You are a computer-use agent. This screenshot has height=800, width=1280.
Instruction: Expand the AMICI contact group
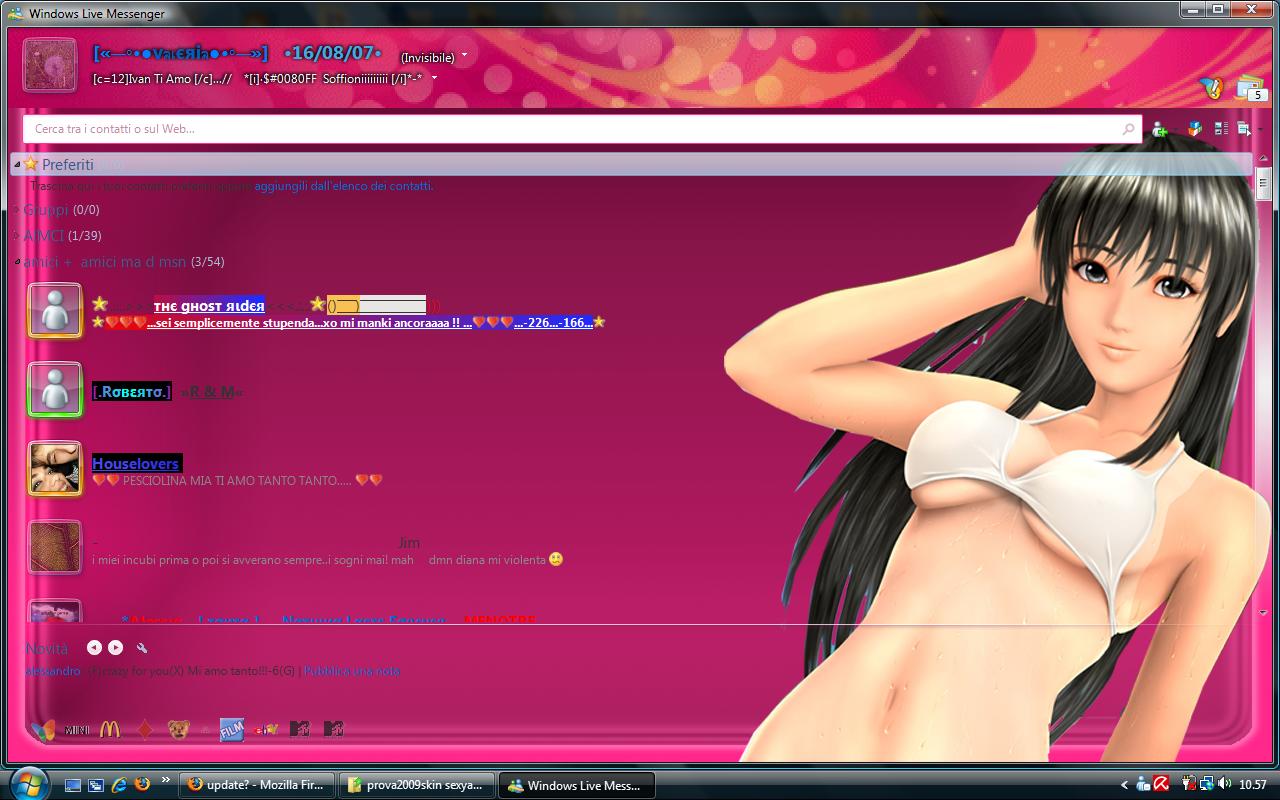43,236
